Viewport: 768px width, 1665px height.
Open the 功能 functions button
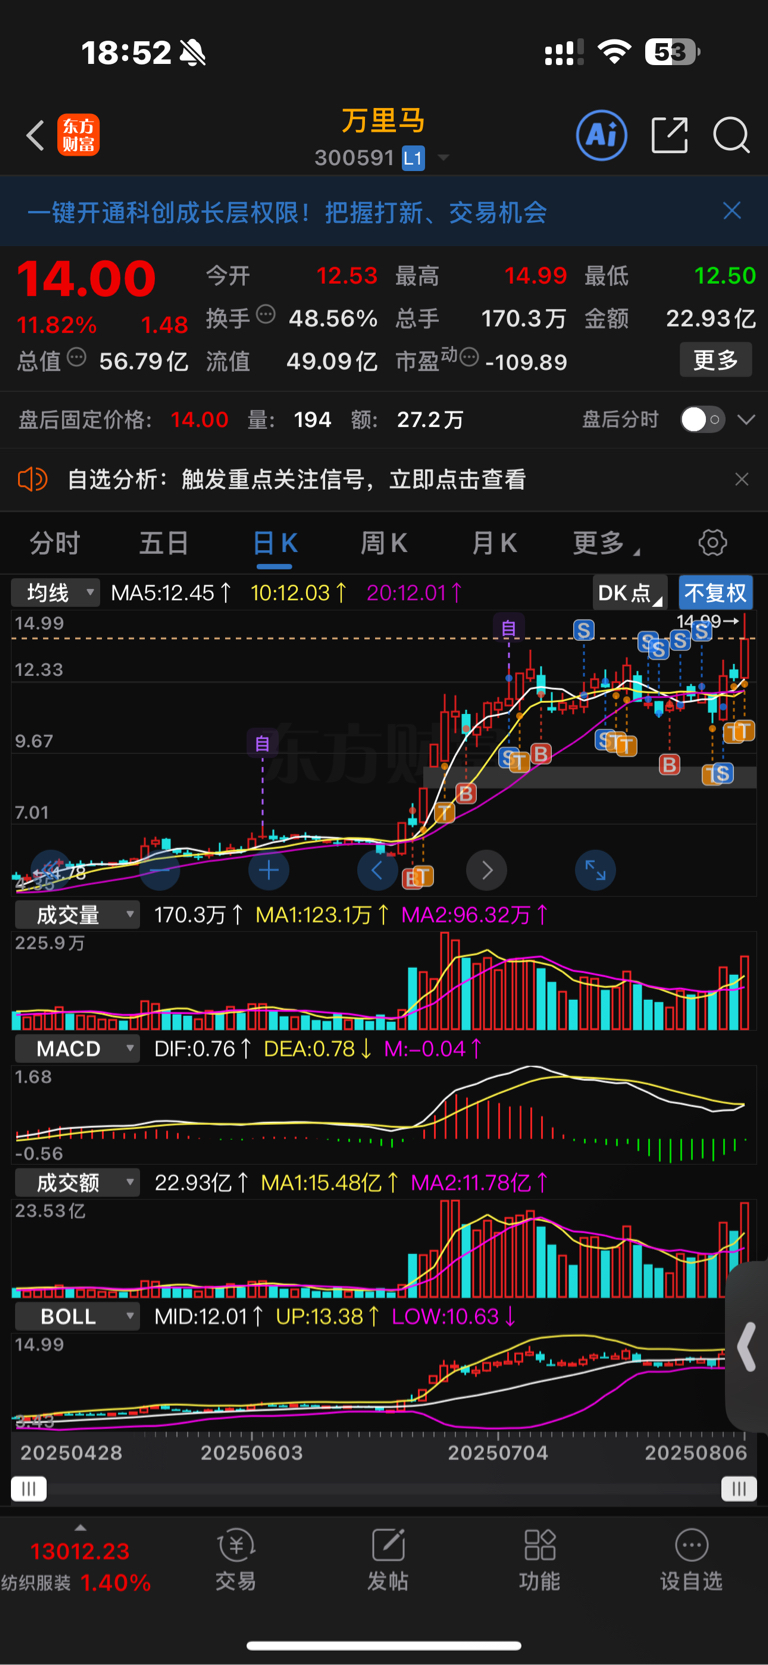tap(540, 1560)
